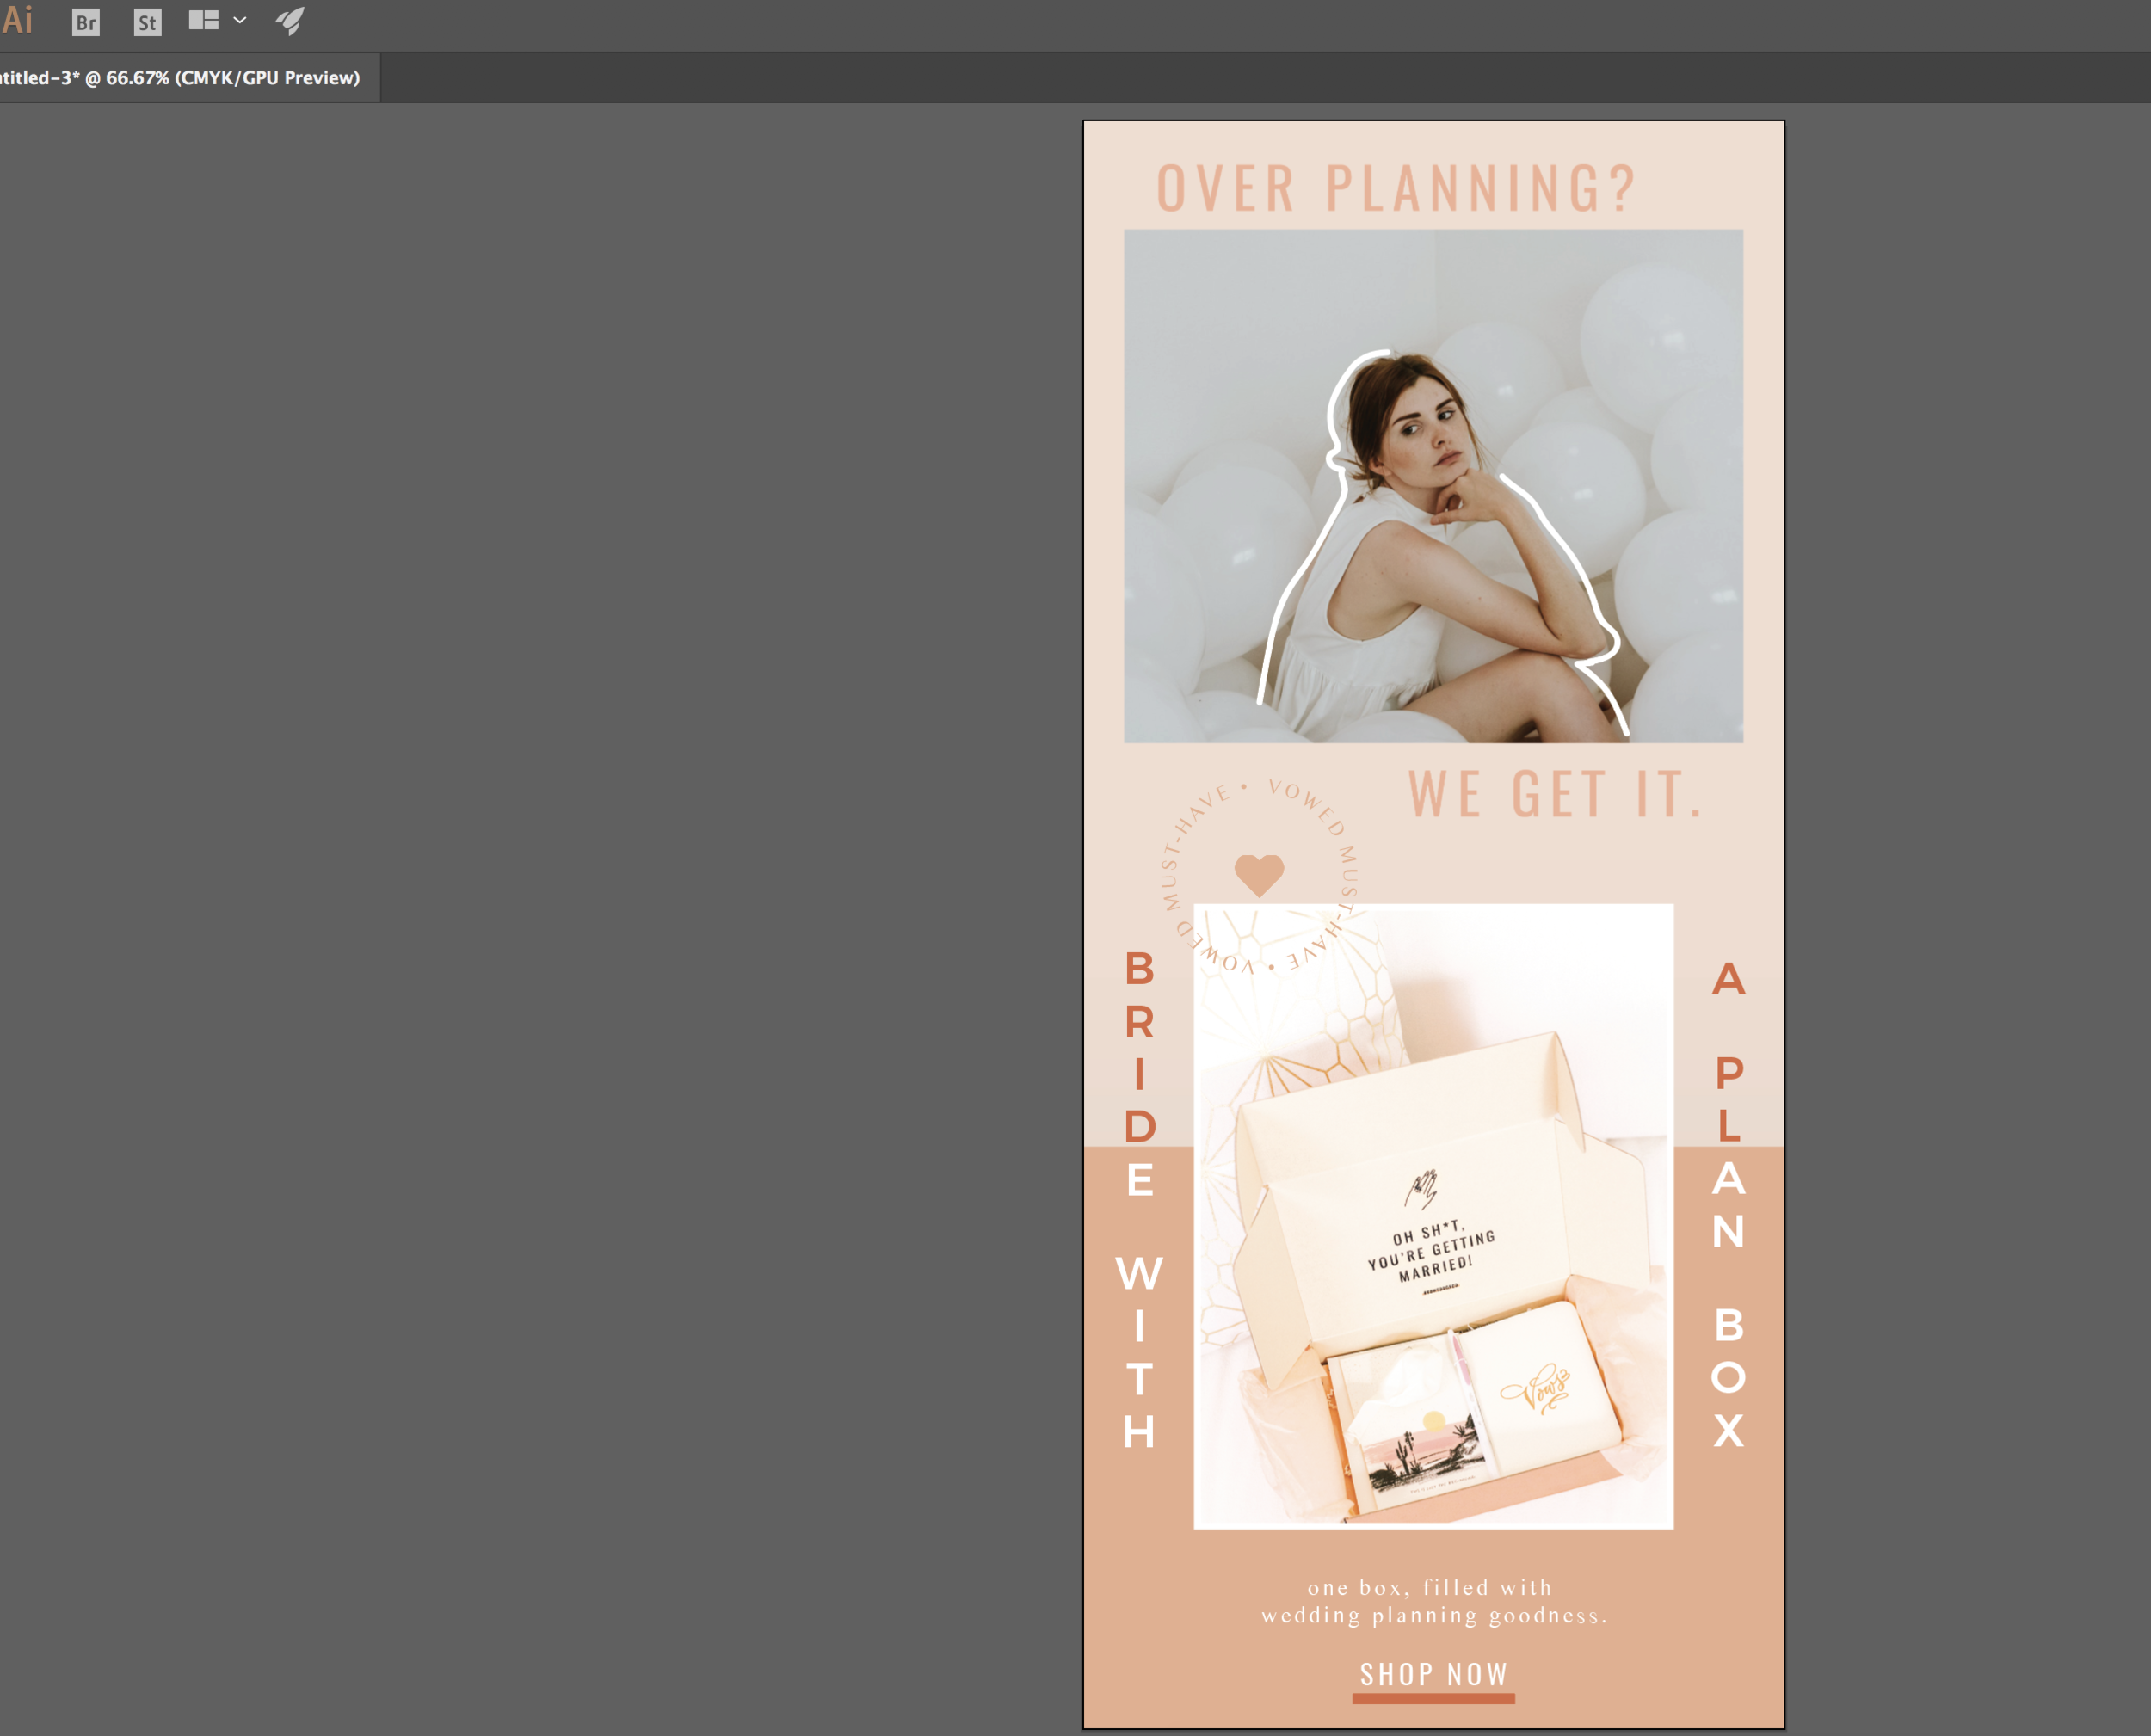2151x1736 pixels.
Task: Click the Illustrator Ai logo icon
Action: (17, 20)
